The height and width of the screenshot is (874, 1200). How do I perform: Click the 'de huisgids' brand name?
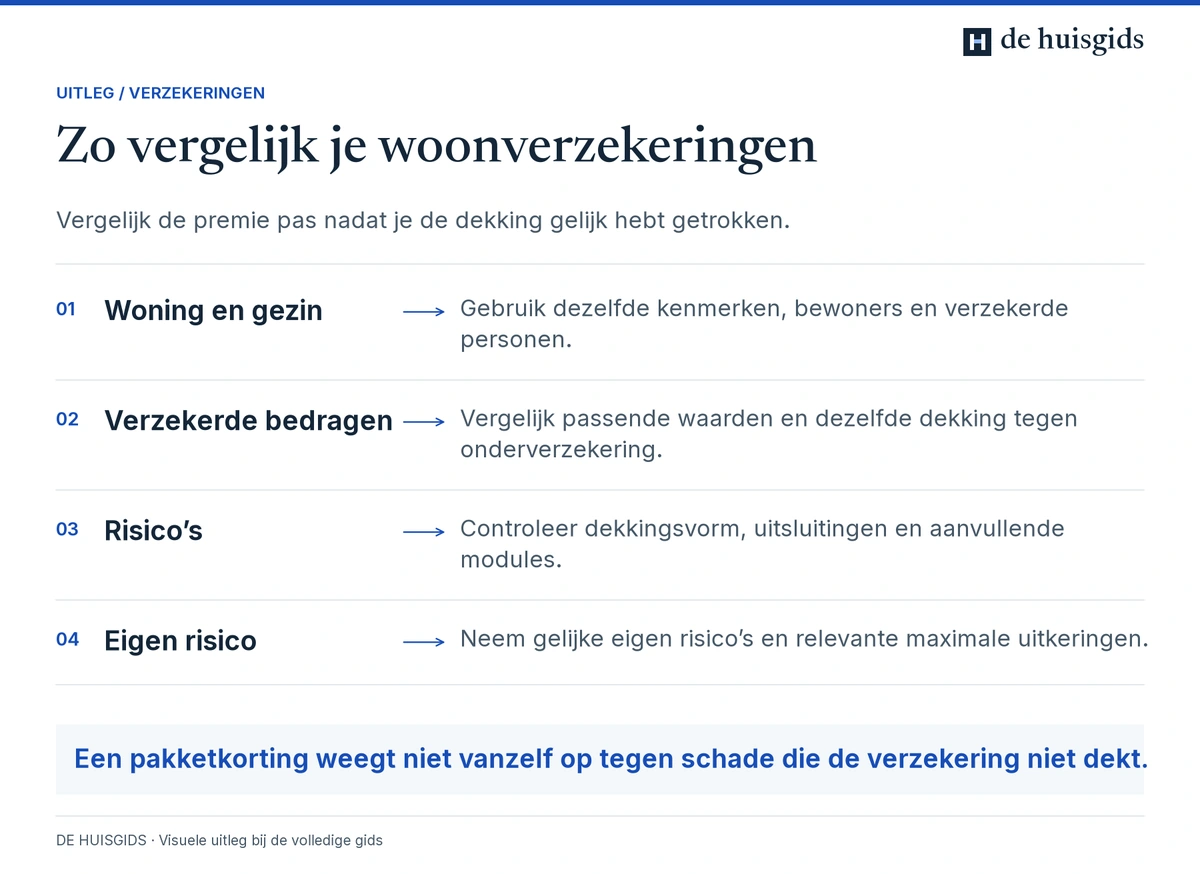[1072, 41]
